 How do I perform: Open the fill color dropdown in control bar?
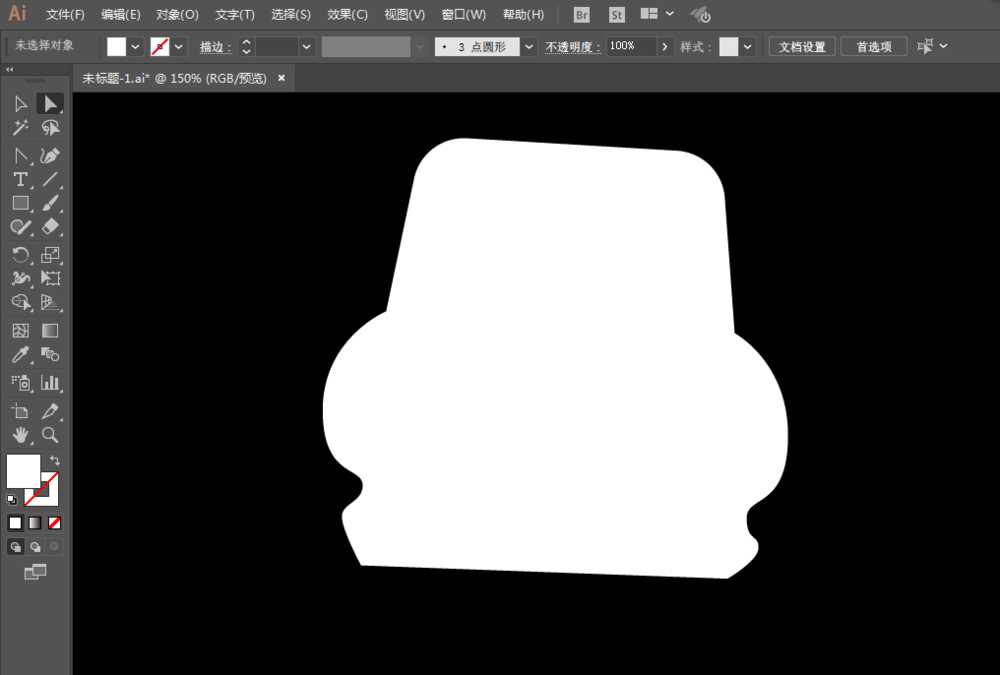(x=135, y=47)
